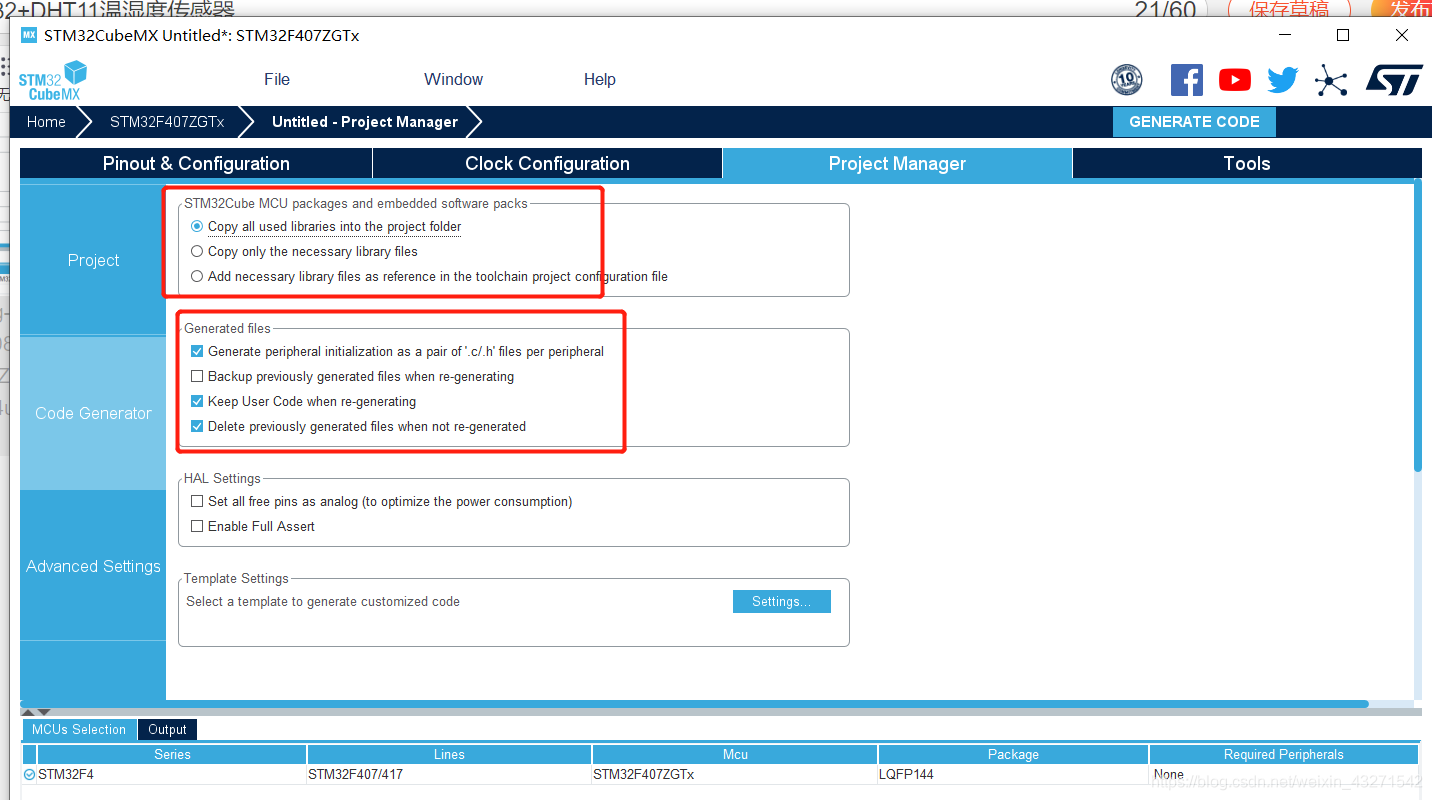Open the Window menu
Viewport: 1432px width, 800px height.
tap(453, 80)
